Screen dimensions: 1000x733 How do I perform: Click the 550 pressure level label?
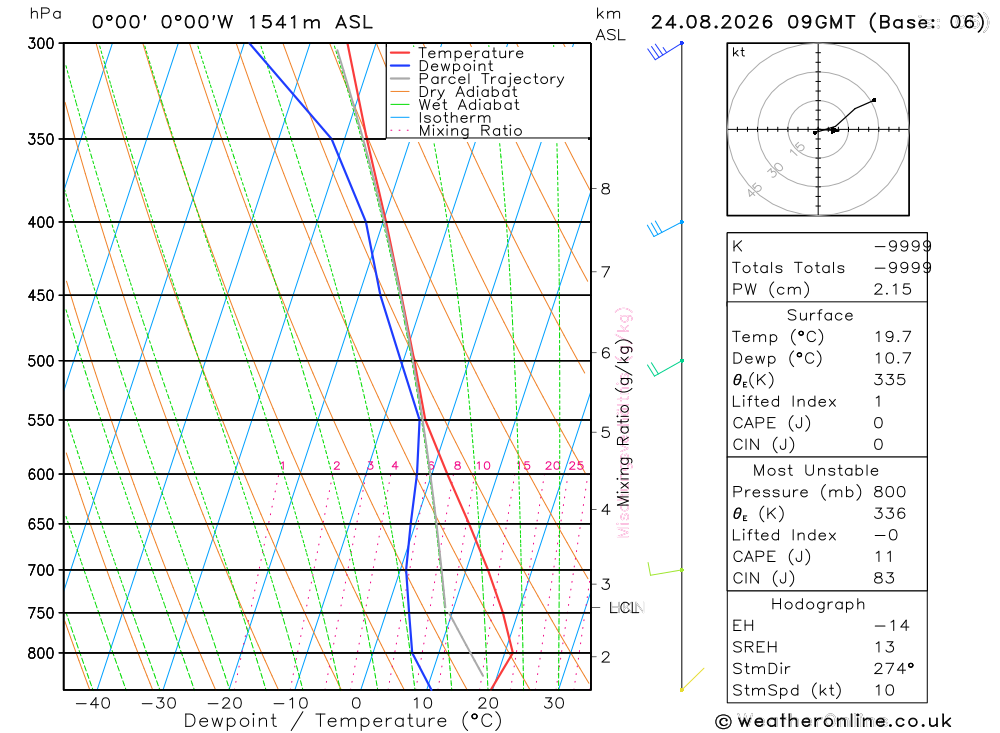pos(41,420)
